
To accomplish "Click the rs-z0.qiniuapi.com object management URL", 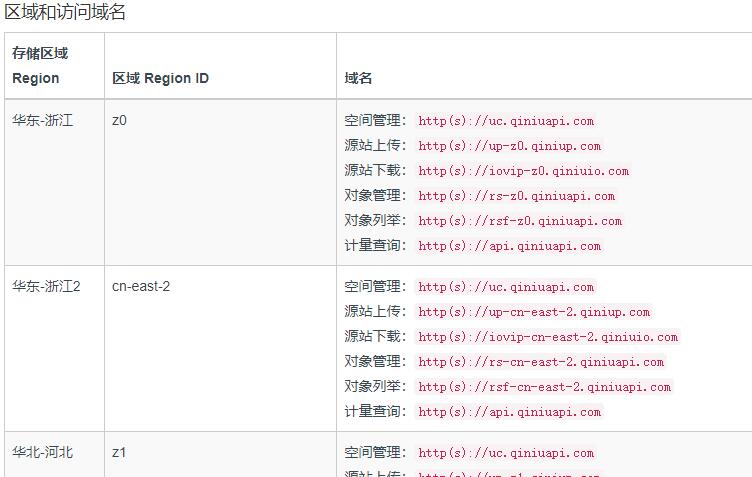I will pyautogui.click(x=516, y=196).
